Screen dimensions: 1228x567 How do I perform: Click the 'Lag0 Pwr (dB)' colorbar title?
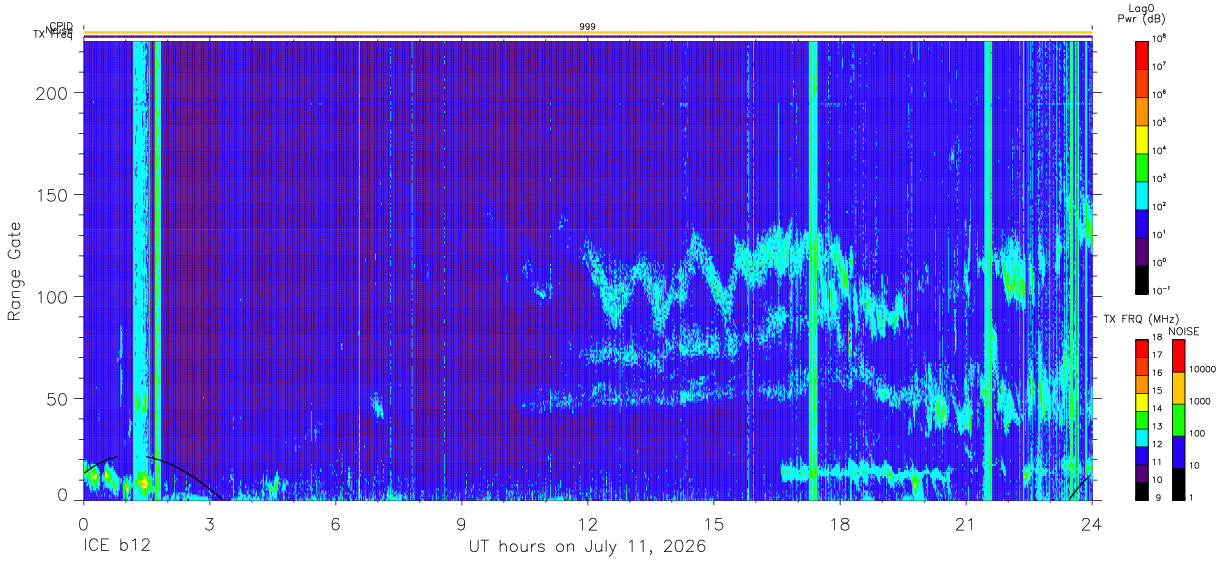pos(1141,13)
